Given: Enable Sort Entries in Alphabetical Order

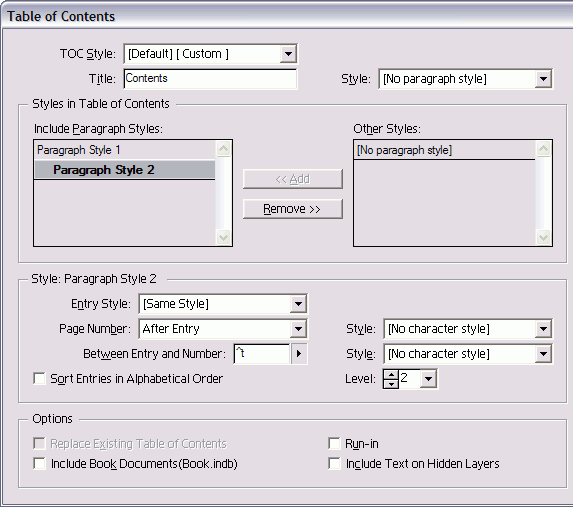Looking at the screenshot, I should (39, 379).
